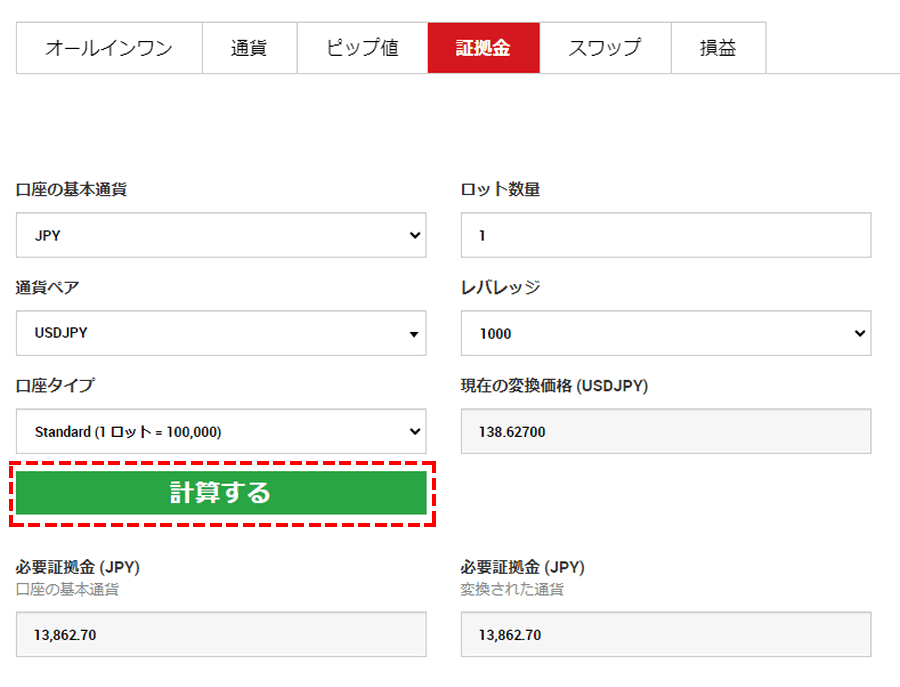Expand the Standard account type dropdown

coord(221,432)
